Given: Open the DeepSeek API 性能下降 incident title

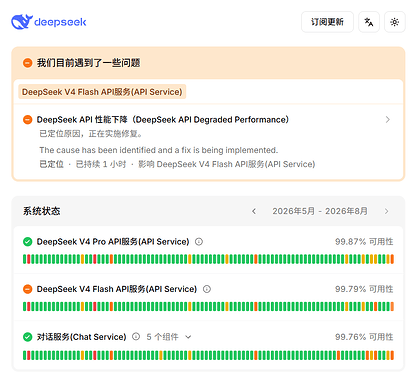Looking at the screenshot, I should 163,119.
